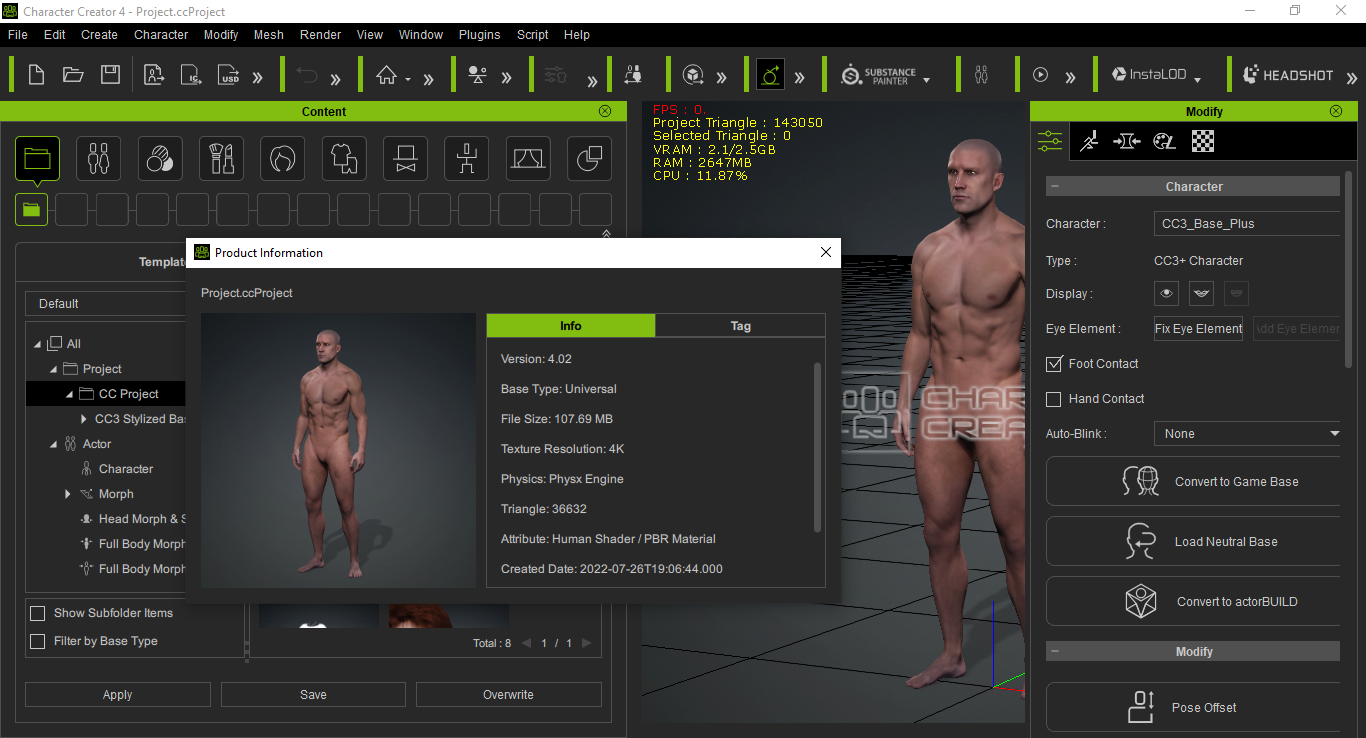Collapse the All tree node
Screen dimensions: 1366x738
point(38,344)
